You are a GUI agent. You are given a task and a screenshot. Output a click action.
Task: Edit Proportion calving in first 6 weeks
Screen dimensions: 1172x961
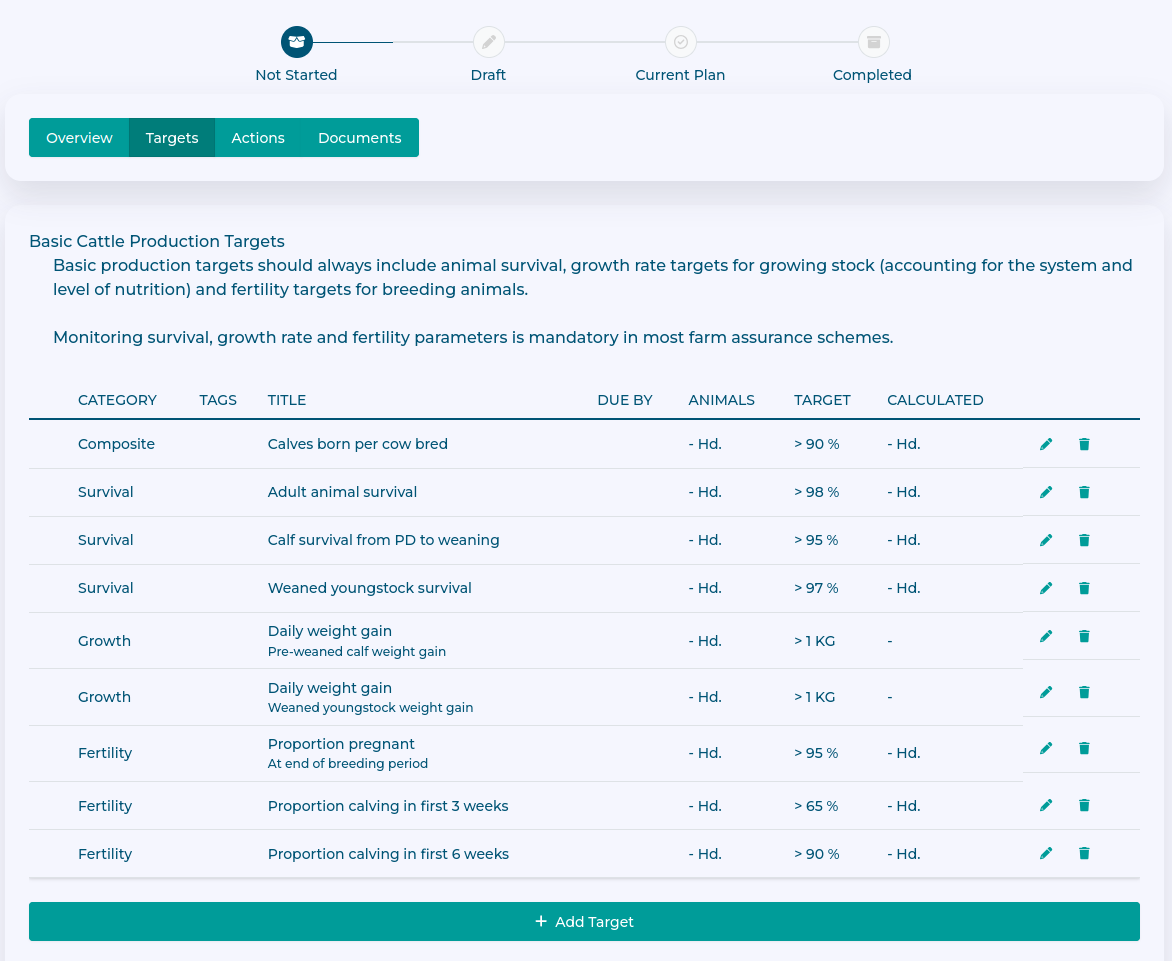1046,853
